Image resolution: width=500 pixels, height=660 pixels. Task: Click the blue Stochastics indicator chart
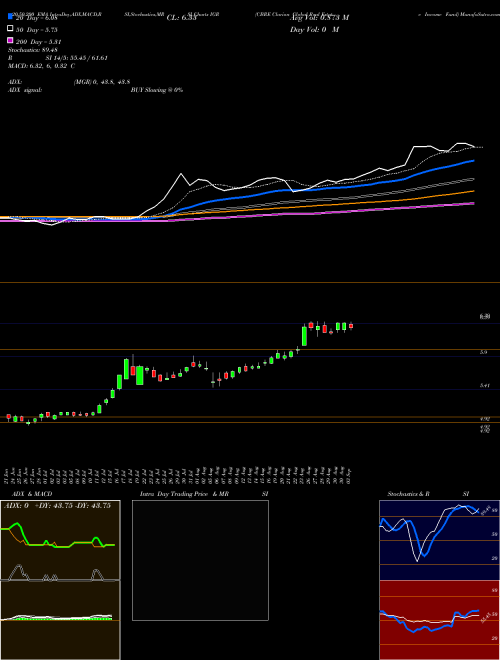coord(439,540)
